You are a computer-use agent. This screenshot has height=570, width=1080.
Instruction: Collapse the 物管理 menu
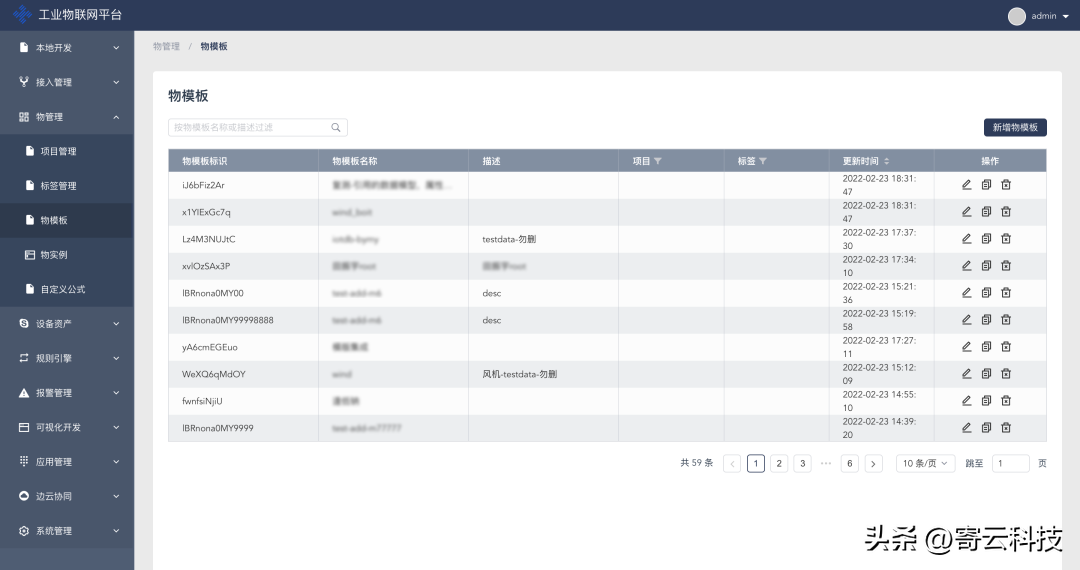(x=67, y=117)
